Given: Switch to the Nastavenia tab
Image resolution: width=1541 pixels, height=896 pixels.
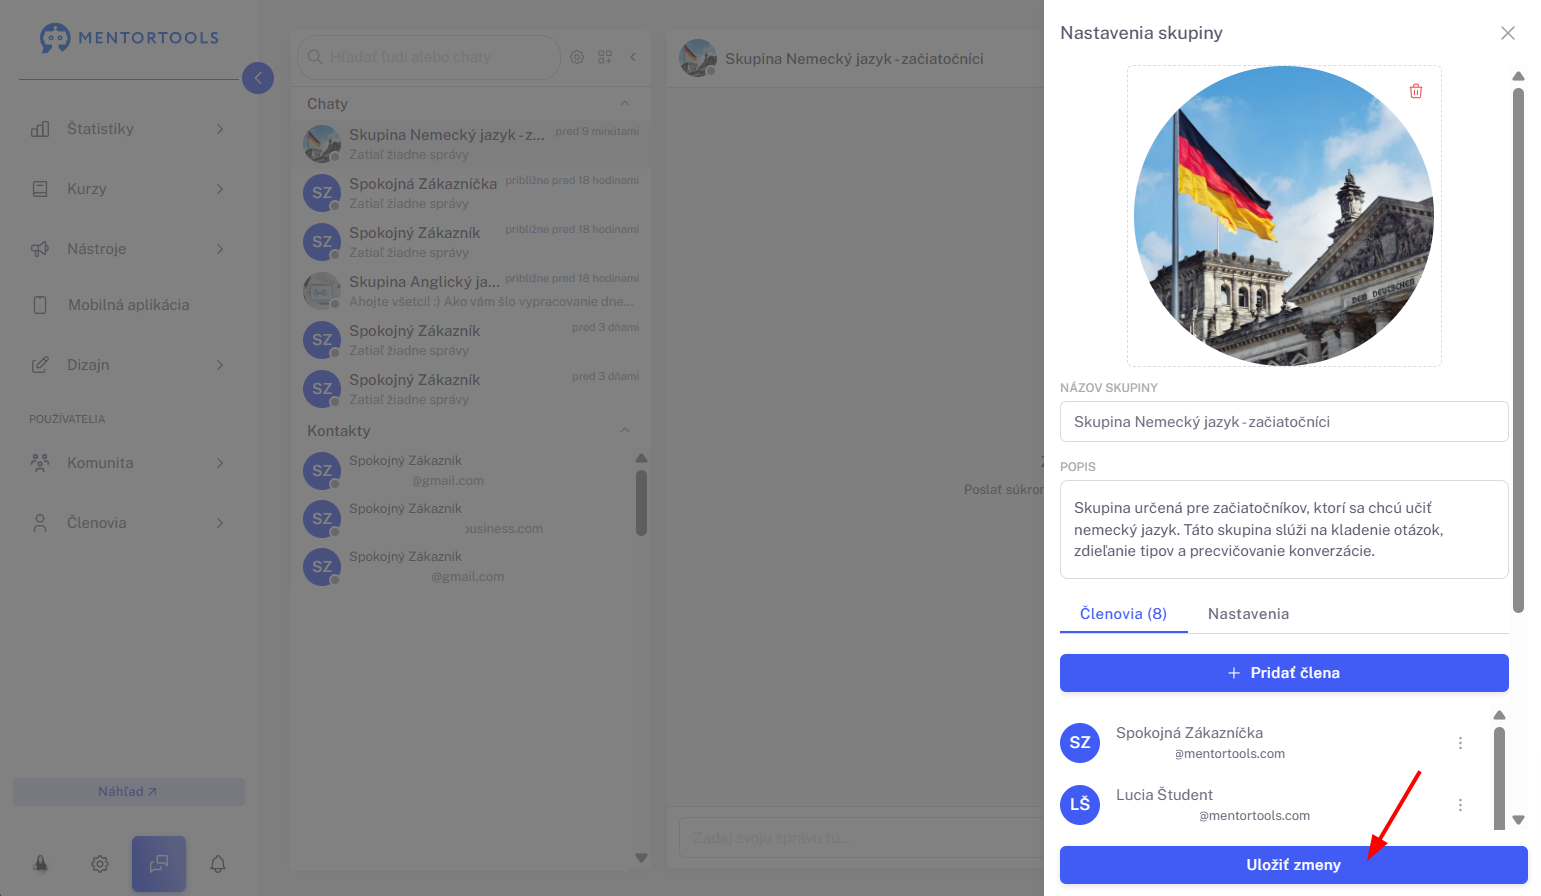Looking at the screenshot, I should pyautogui.click(x=1248, y=614).
